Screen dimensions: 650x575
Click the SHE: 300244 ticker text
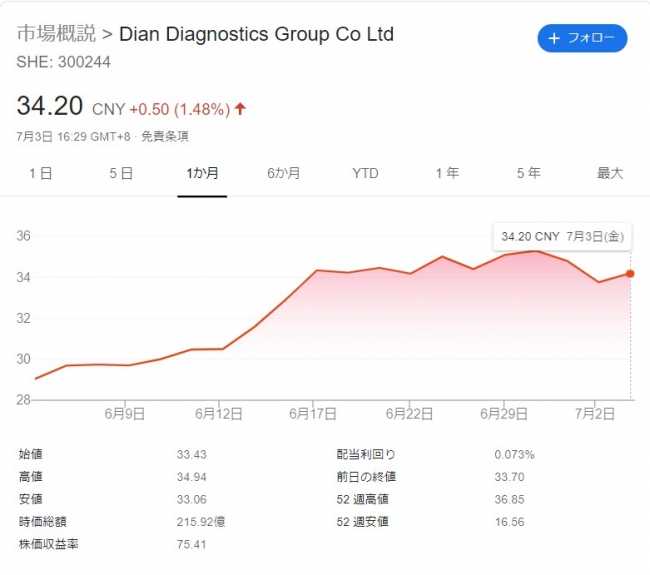[63, 62]
